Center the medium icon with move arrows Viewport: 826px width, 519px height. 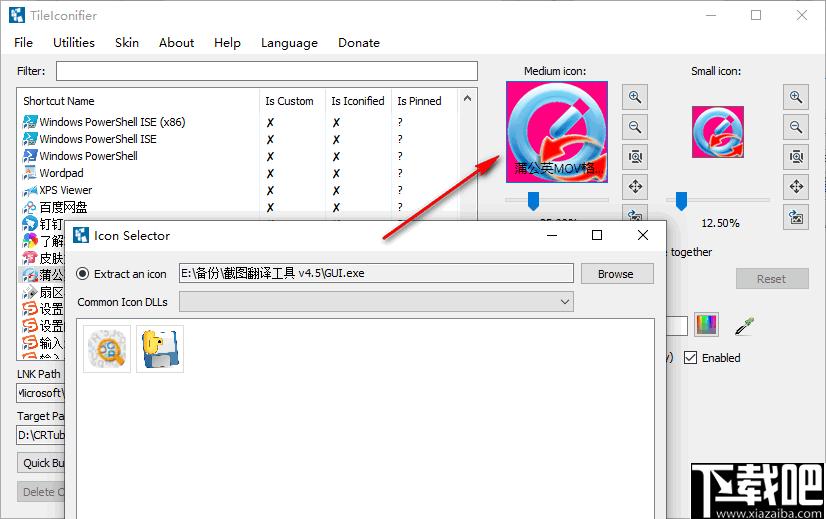tap(635, 187)
